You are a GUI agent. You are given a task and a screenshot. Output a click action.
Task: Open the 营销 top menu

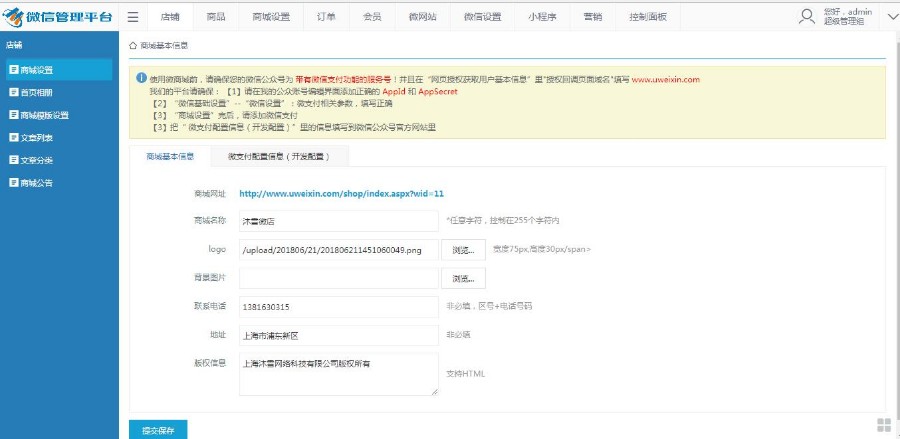click(592, 17)
